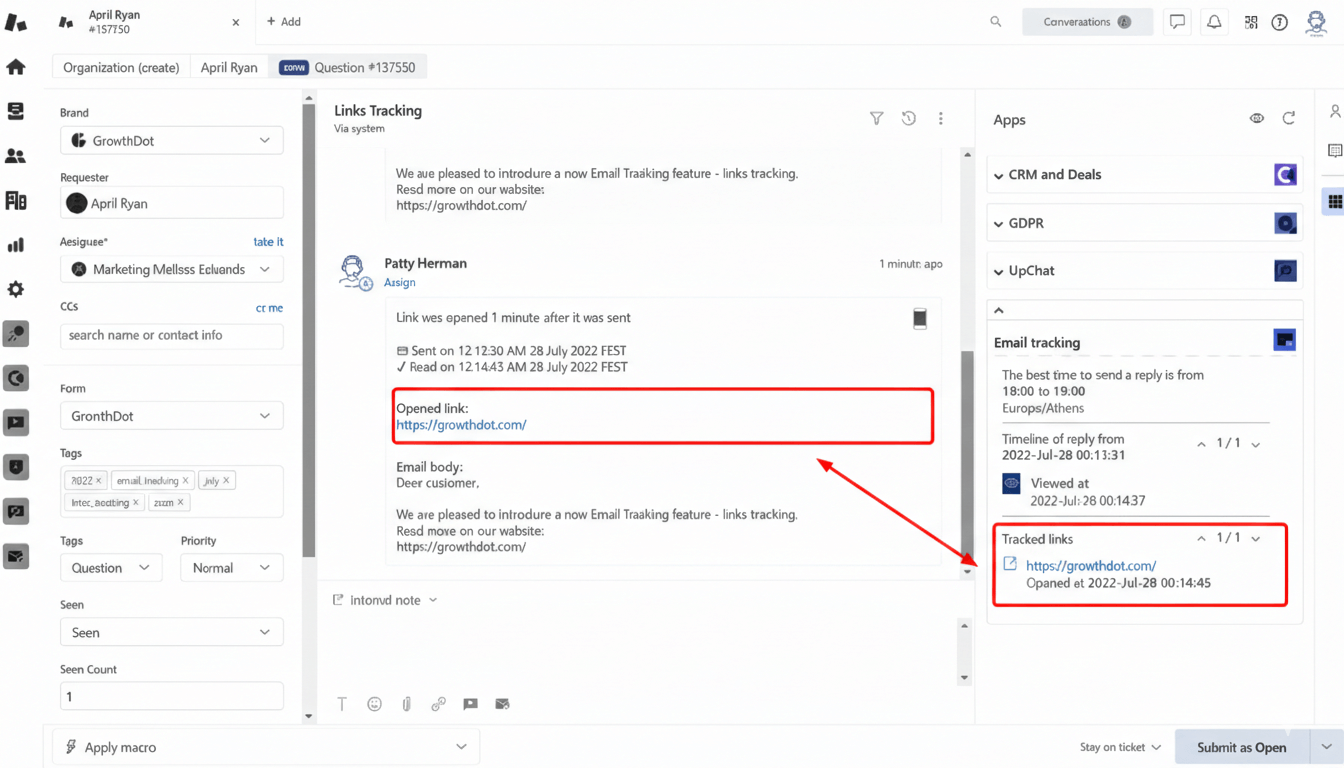Viewport: 1344px width, 768px height.
Task: Open the Brand dropdown showing GrowthDot
Action: click(x=171, y=141)
